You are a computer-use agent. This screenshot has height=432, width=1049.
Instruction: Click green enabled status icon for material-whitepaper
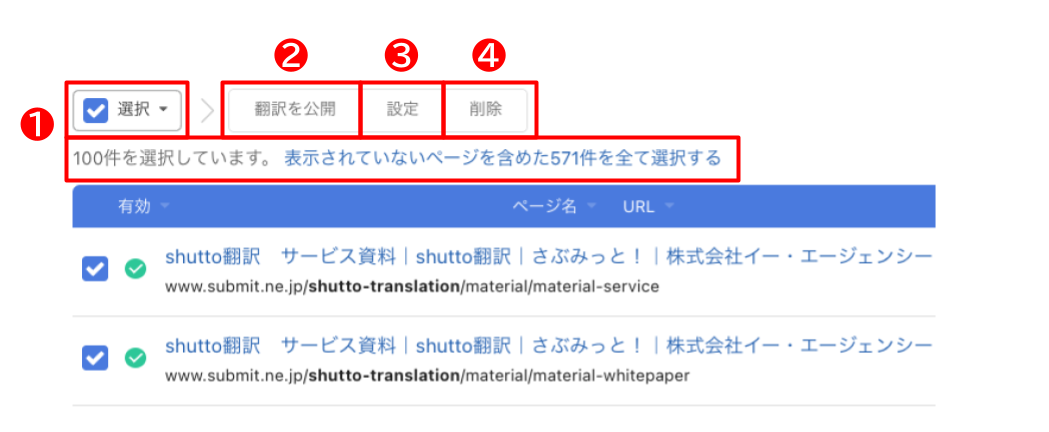tap(136, 359)
